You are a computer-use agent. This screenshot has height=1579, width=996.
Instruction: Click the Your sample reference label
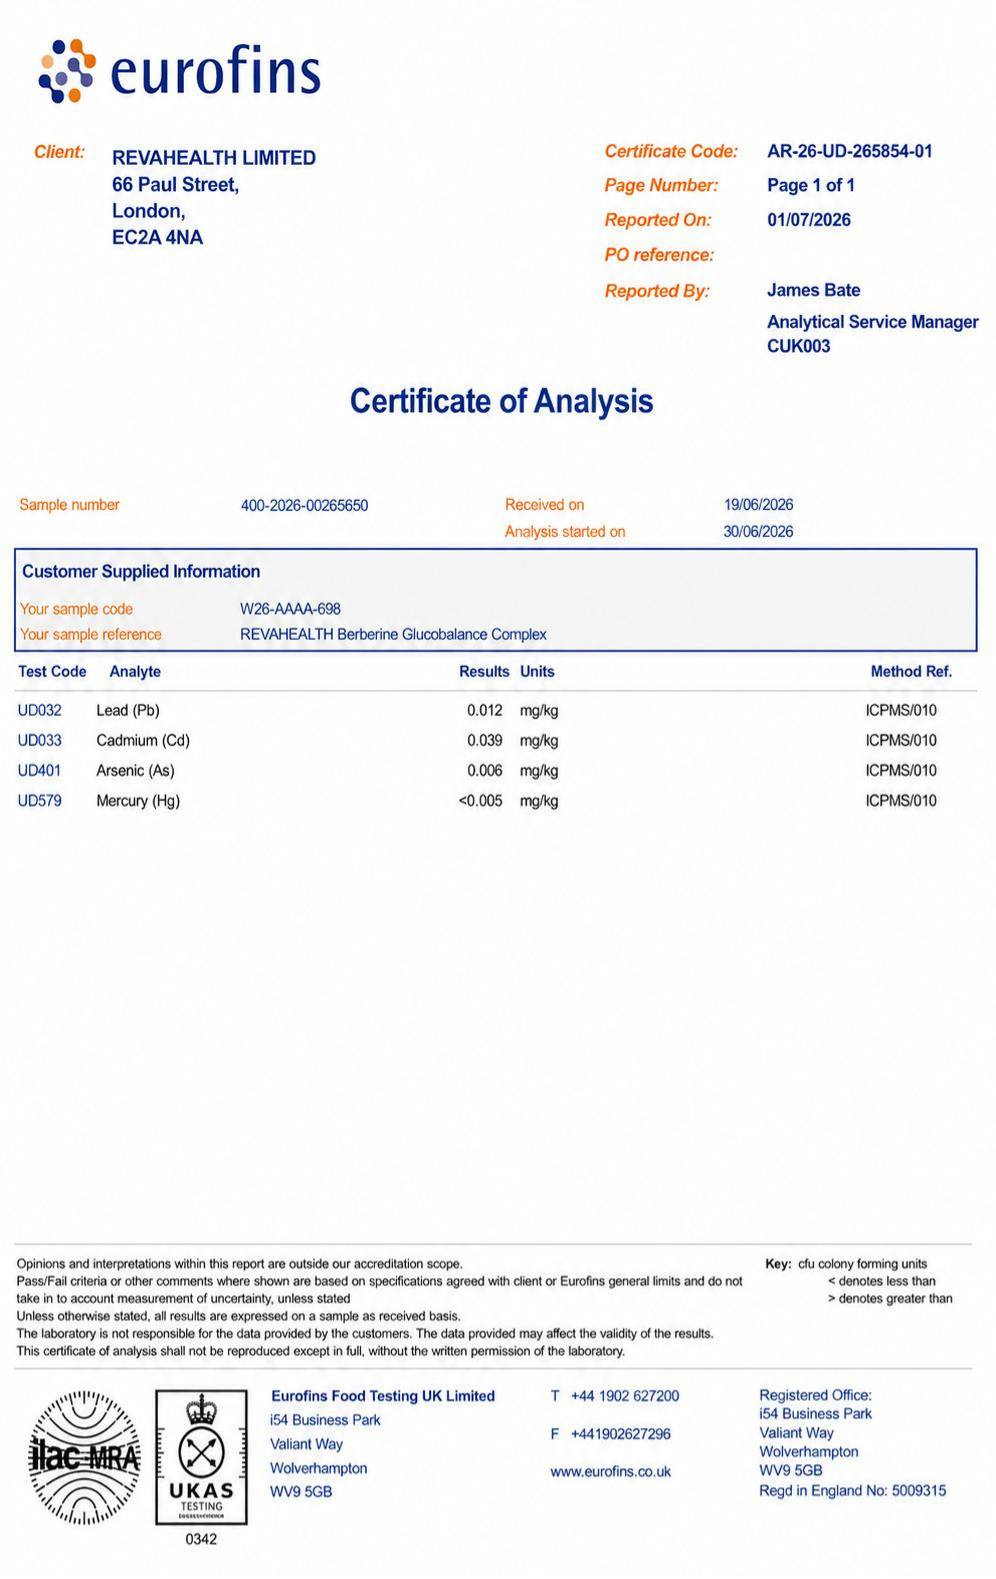90,635
